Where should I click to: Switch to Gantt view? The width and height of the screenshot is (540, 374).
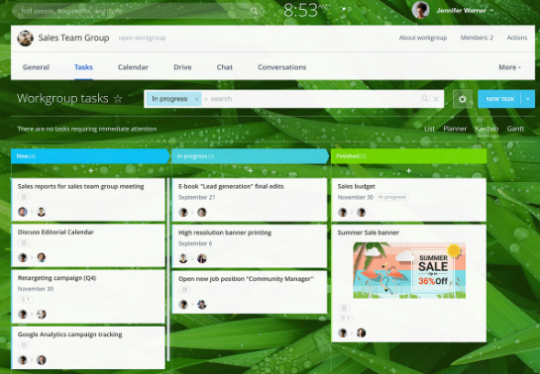[515, 129]
